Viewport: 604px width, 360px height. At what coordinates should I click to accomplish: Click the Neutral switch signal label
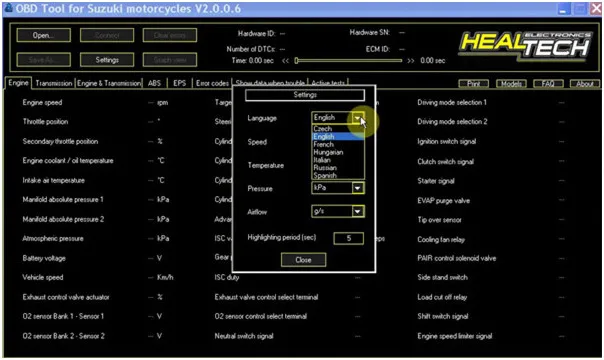[244, 336]
